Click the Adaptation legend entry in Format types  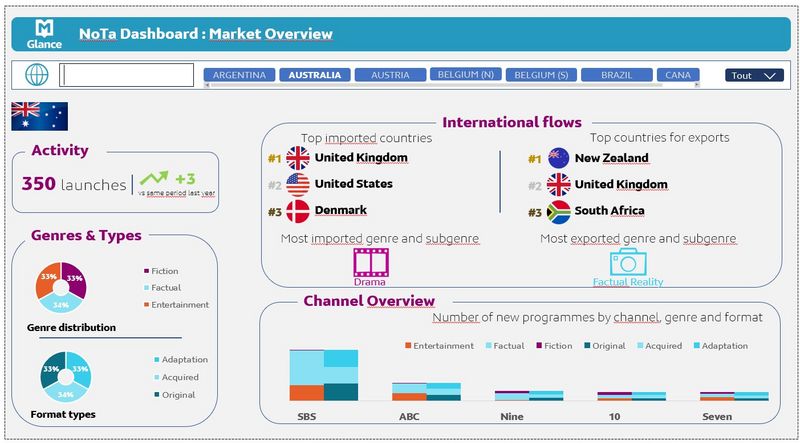181,360
